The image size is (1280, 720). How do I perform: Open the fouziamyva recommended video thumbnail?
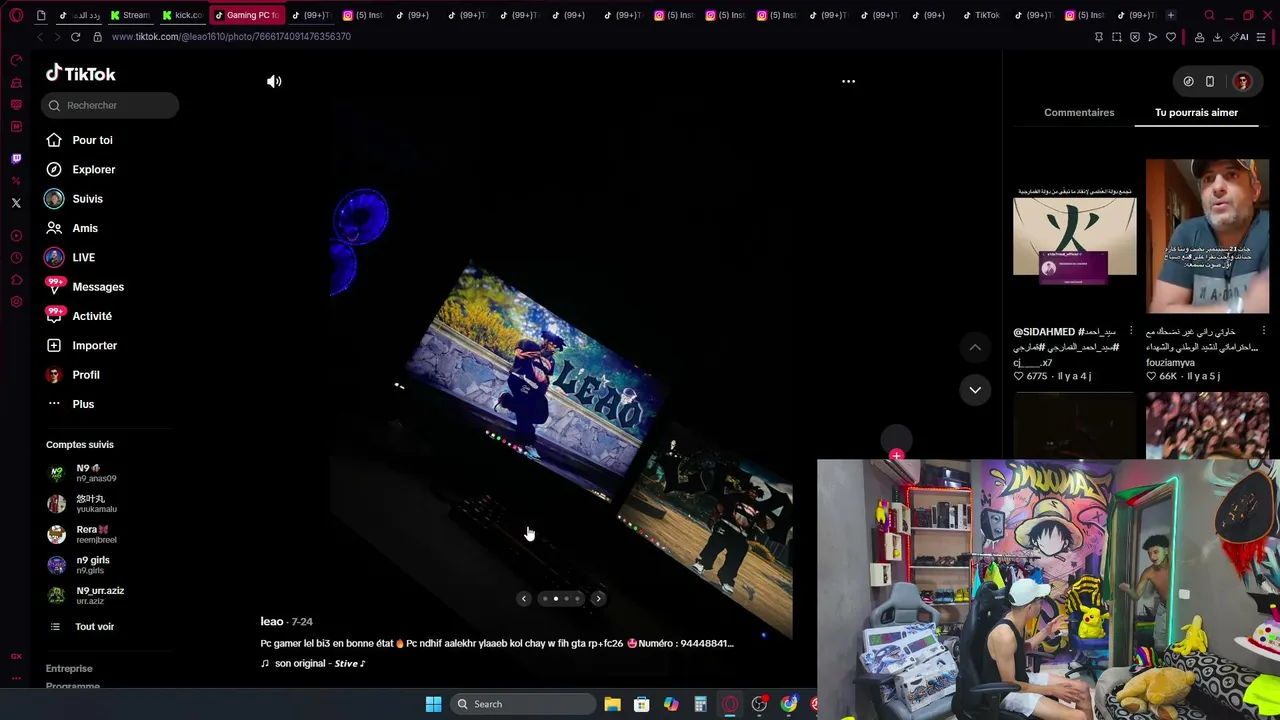[x=1207, y=237]
